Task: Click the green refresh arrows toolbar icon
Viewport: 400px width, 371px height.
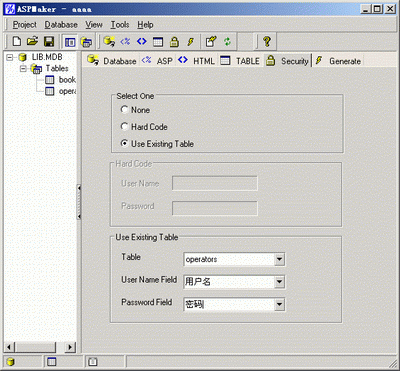Action: click(x=227, y=42)
